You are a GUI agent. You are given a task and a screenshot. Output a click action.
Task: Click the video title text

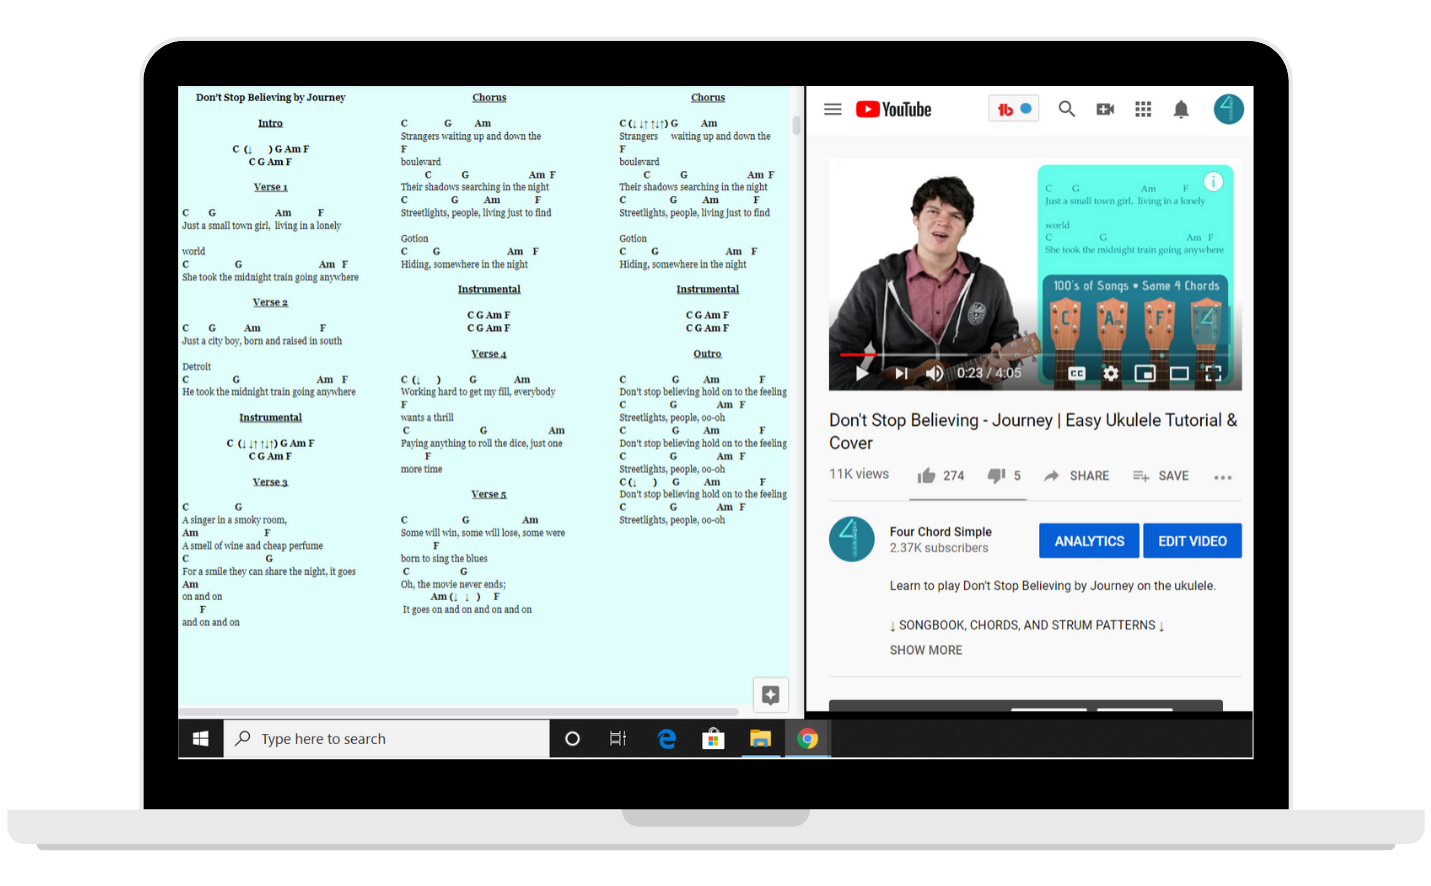coord(1033,431)
